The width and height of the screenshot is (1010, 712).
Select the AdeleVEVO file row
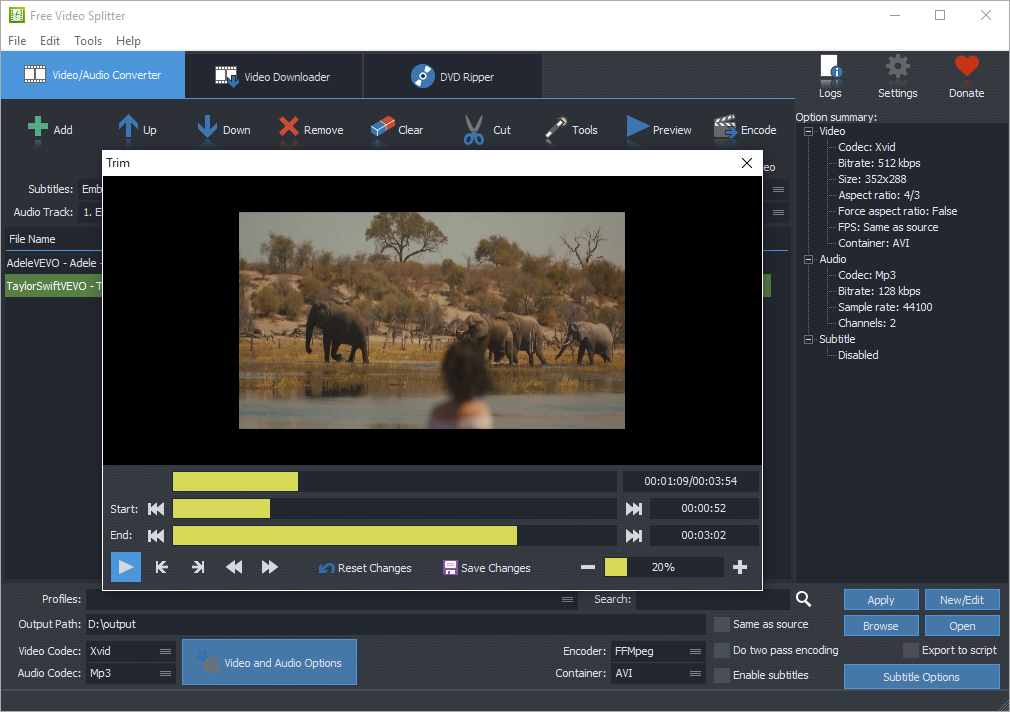[54, 263]
